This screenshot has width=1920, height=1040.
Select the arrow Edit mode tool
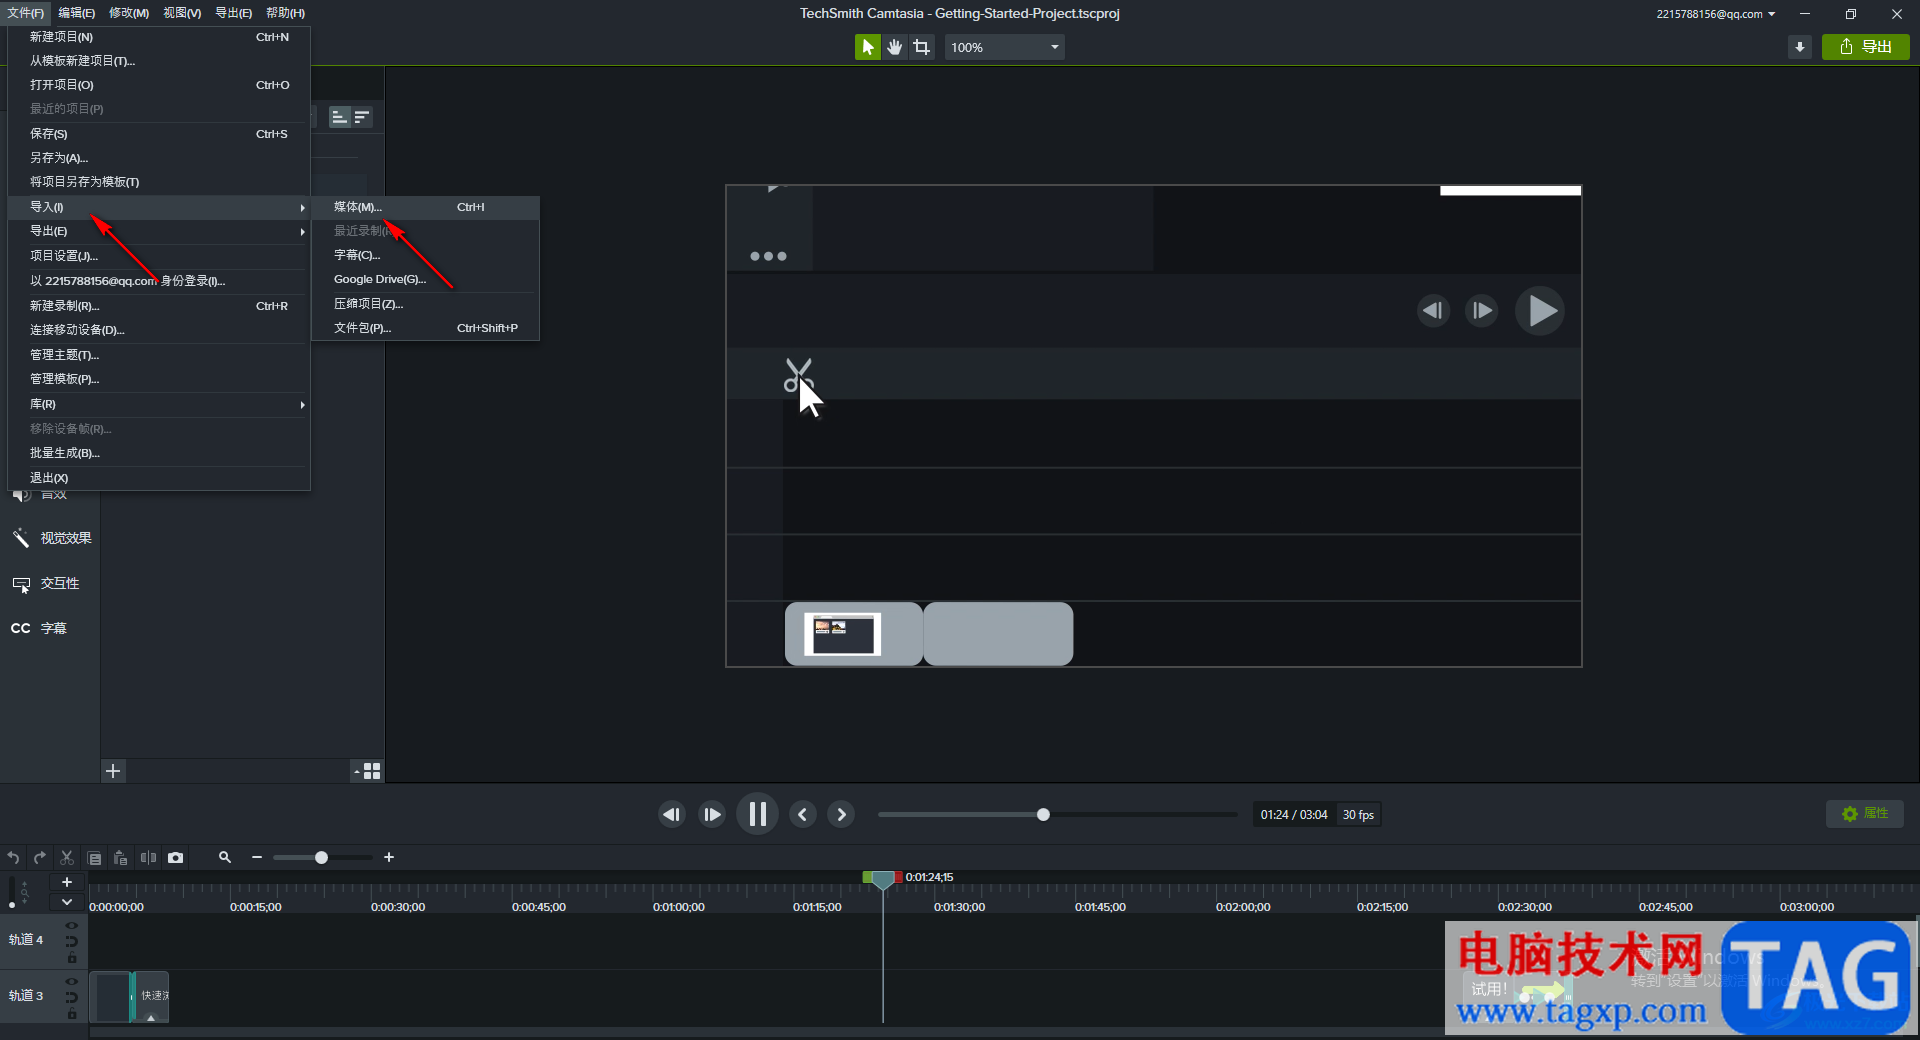[867, 47]
